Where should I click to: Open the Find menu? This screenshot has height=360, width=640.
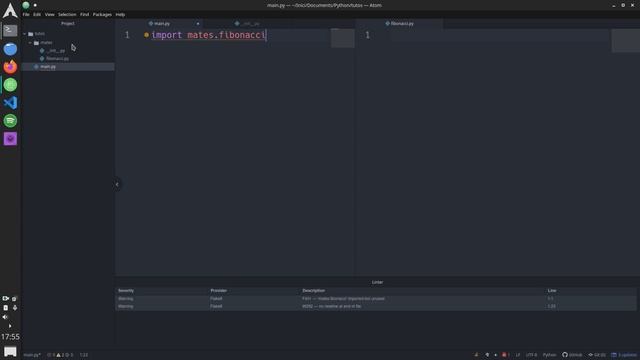click(x=84, y=14)
